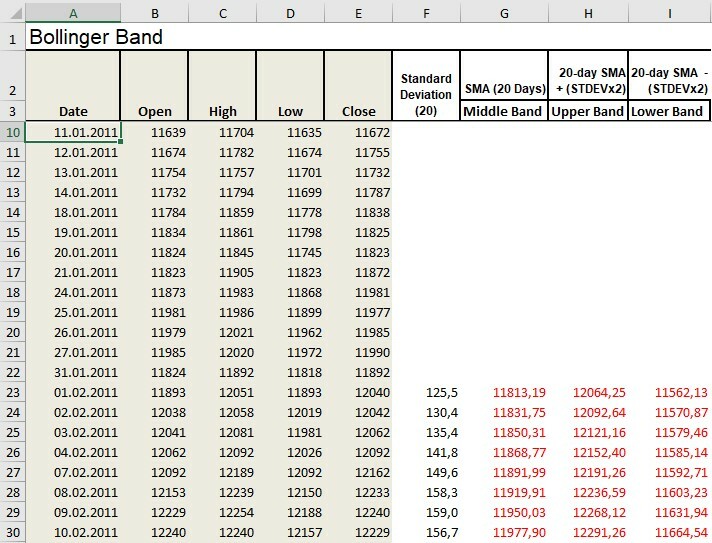Viewport: 712px width, 543px height.
Task: Select the row 30 header
Action: pyautogui.click(x=12, y=532)
